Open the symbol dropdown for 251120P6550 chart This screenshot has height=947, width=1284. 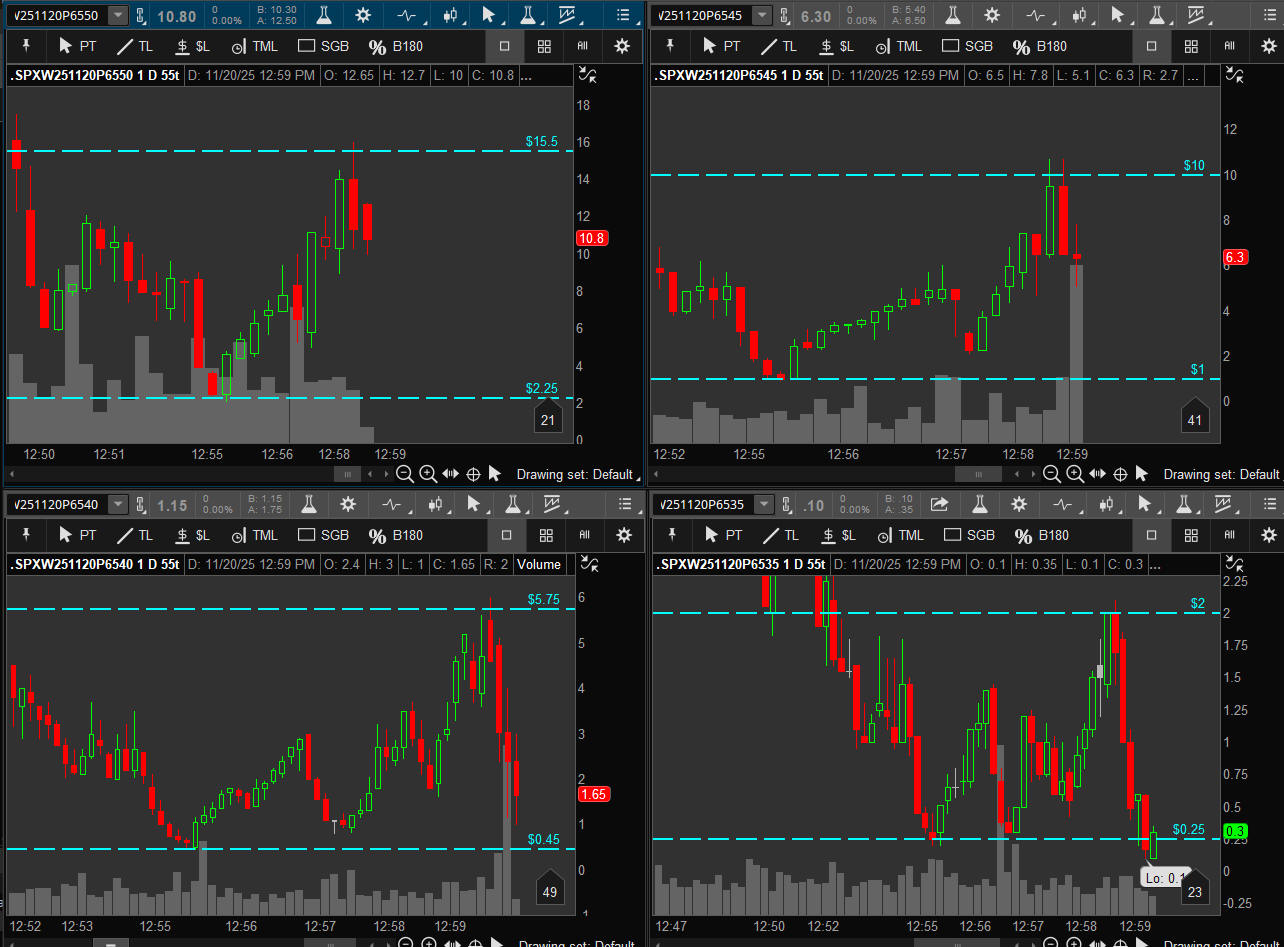(118, 15)
